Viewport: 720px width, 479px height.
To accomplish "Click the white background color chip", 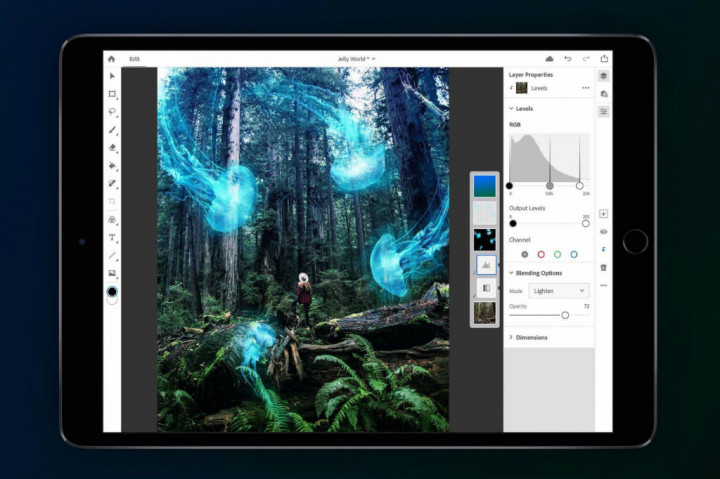I will click(x=112, y=301).
